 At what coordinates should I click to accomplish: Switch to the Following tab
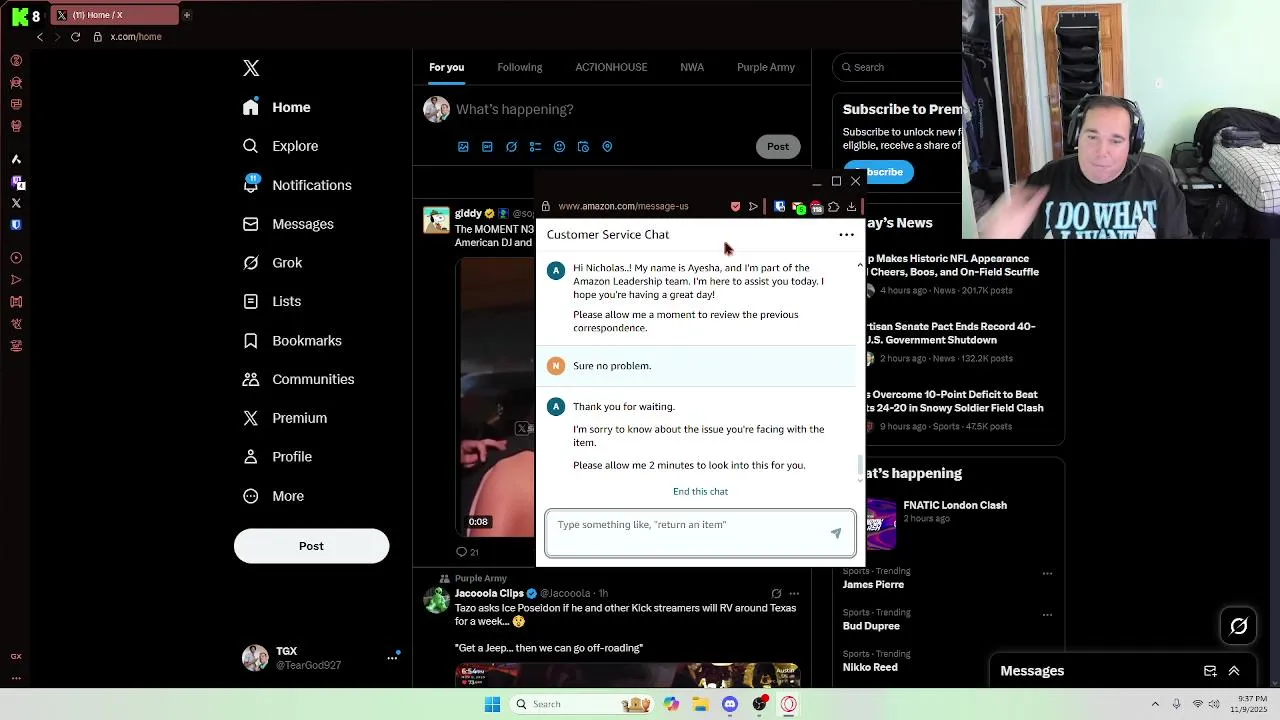(x=519, y=67)
